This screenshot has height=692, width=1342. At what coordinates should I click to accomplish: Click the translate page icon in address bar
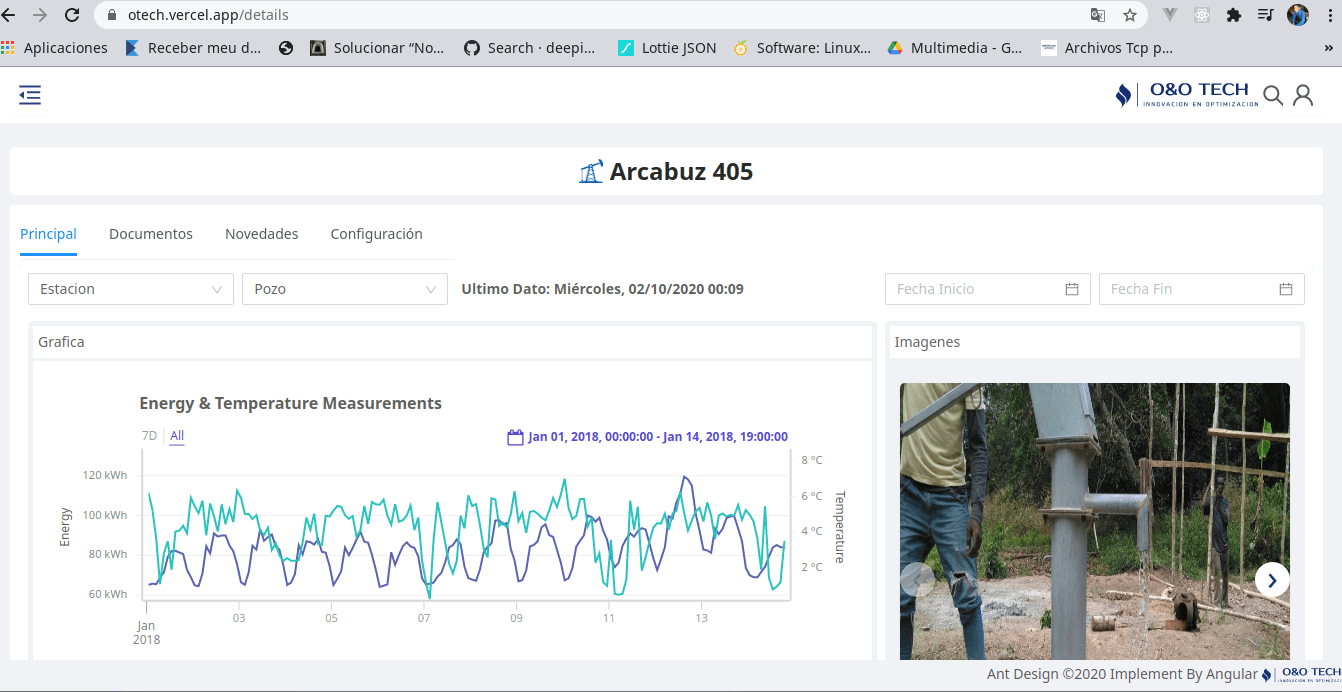(x=1098, y=15)
